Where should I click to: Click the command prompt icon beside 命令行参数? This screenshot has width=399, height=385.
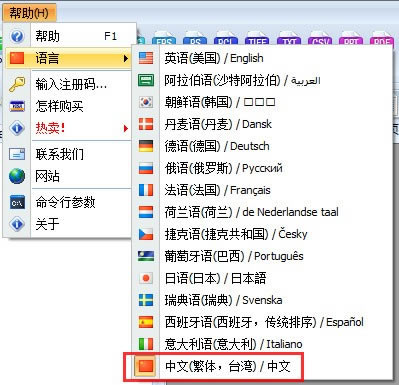coord(17,202)
